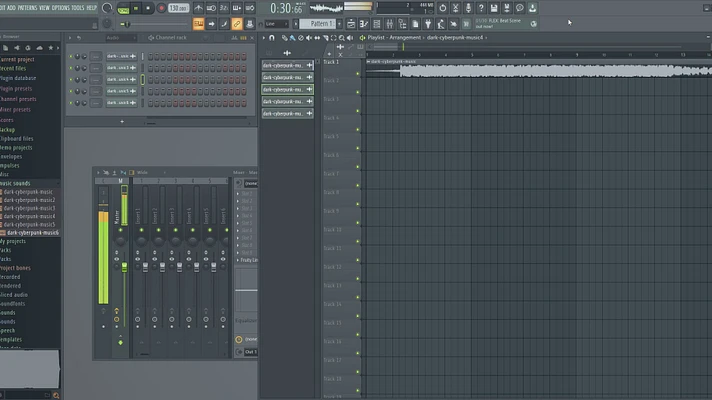Toggle the 3-2-1 countdown icon
The image size is (712, 400).
click(x=224, y=8)
